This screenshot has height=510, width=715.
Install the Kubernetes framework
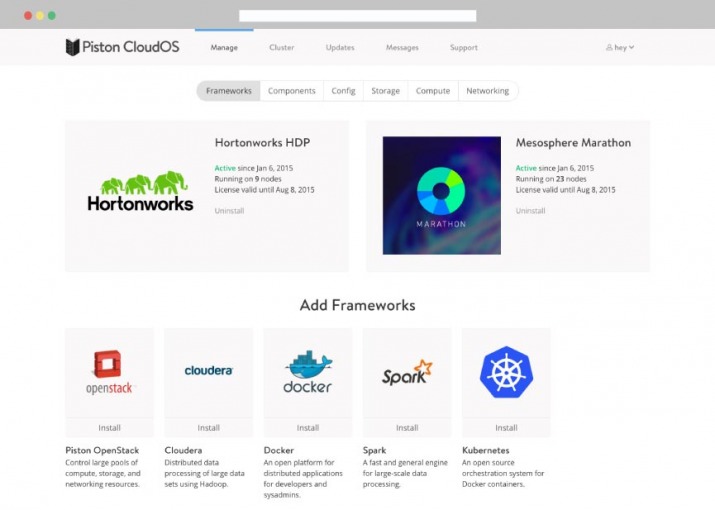506,428
